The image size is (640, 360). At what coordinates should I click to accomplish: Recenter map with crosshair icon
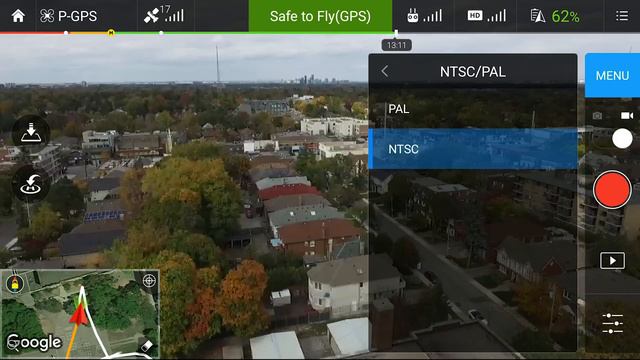point(149,280)
